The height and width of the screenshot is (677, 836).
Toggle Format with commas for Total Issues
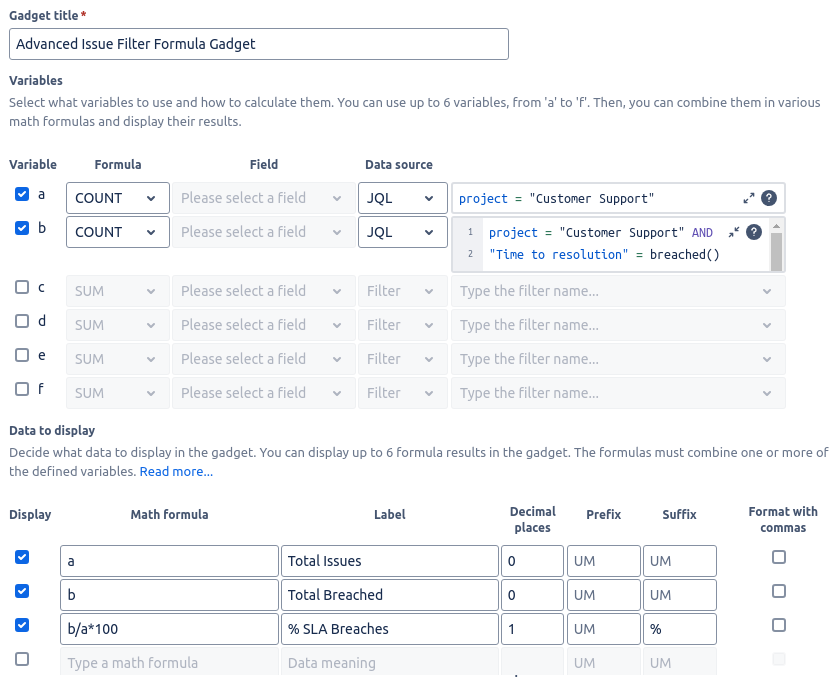(x=779, y=557)
